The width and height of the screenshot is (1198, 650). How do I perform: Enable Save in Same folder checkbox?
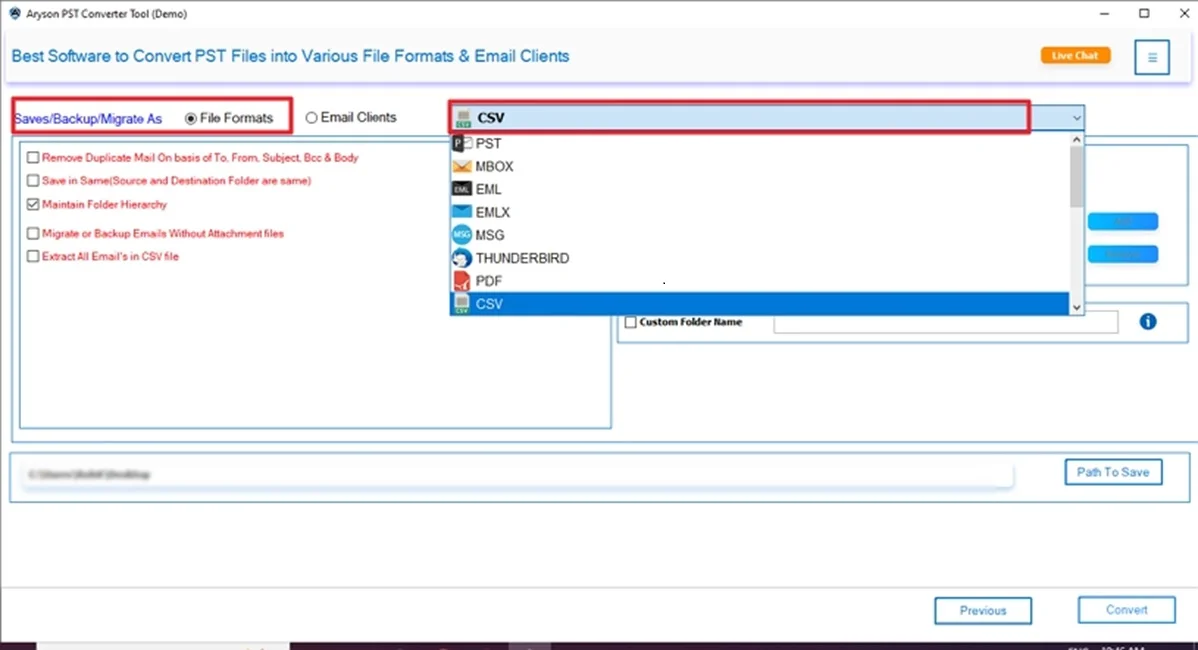click(33, 181)
